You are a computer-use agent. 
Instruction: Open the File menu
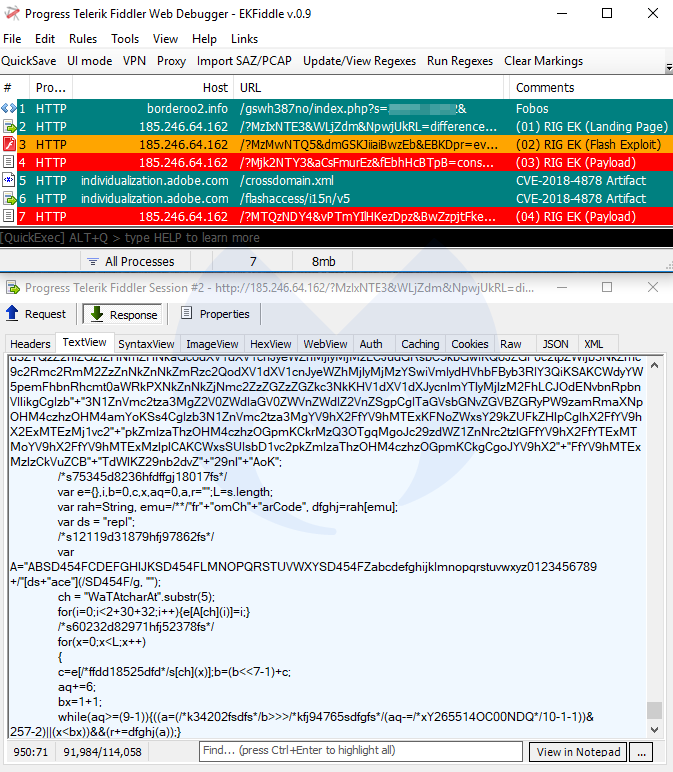12,39
